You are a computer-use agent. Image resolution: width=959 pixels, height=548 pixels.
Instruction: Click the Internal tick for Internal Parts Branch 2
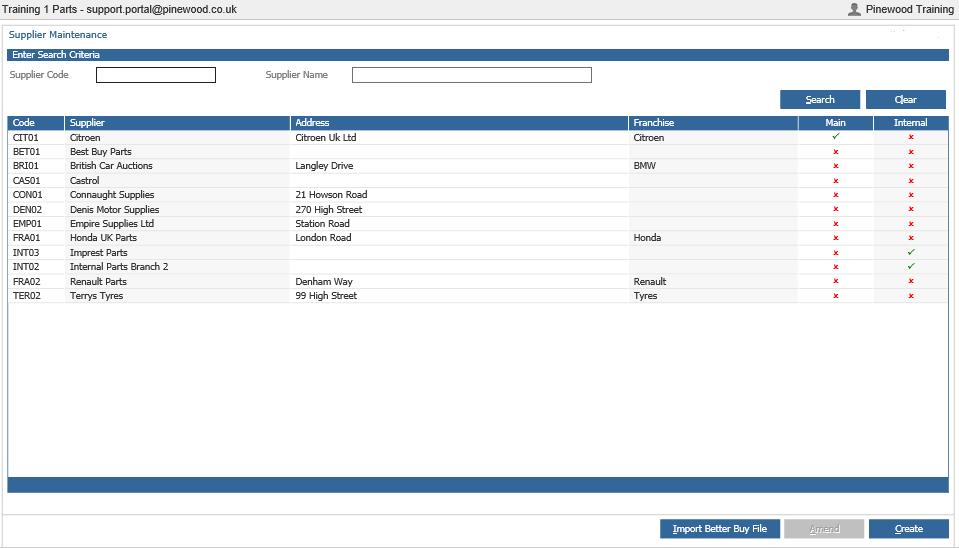coord(911,266)
